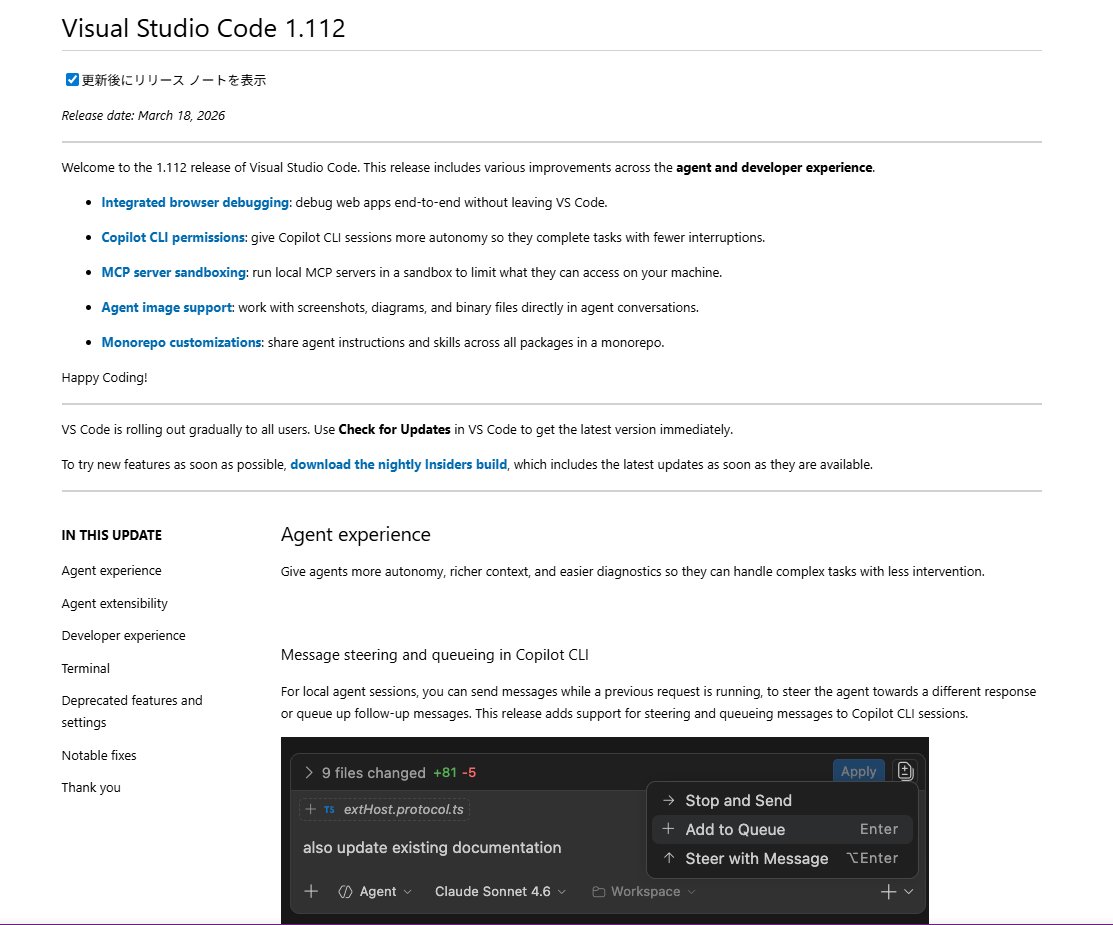1113x925 pixels.
Task: Follow the Agent image support link
Action: [x=166, y=307]
